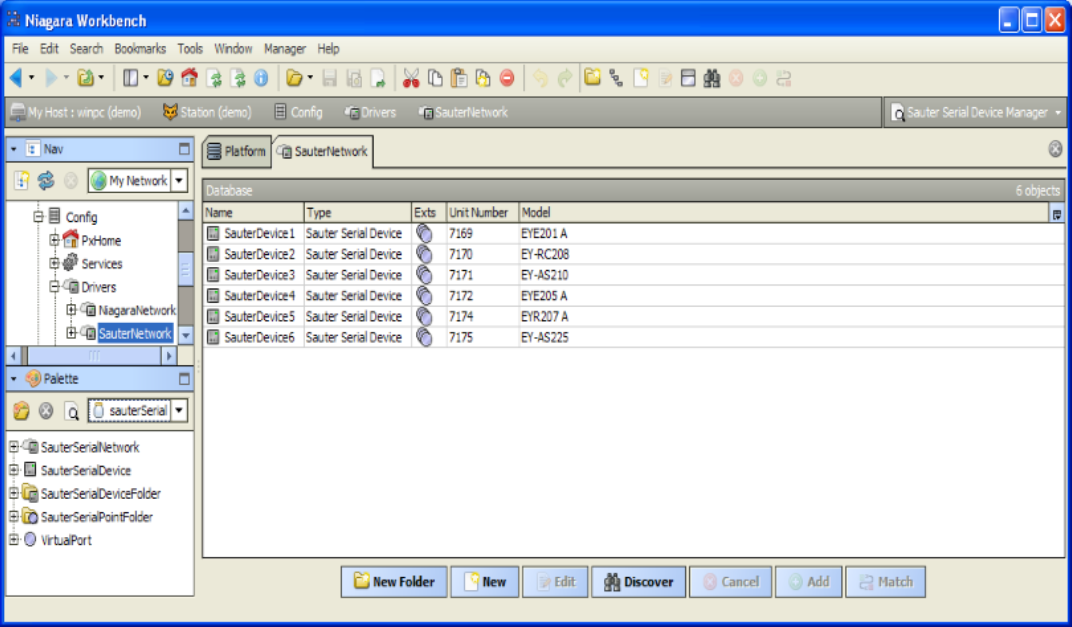This screenshot has width=1072, height=627.
Task: Expand SauterSerialDeviceFolder in the palette
Action: (14, 493)
